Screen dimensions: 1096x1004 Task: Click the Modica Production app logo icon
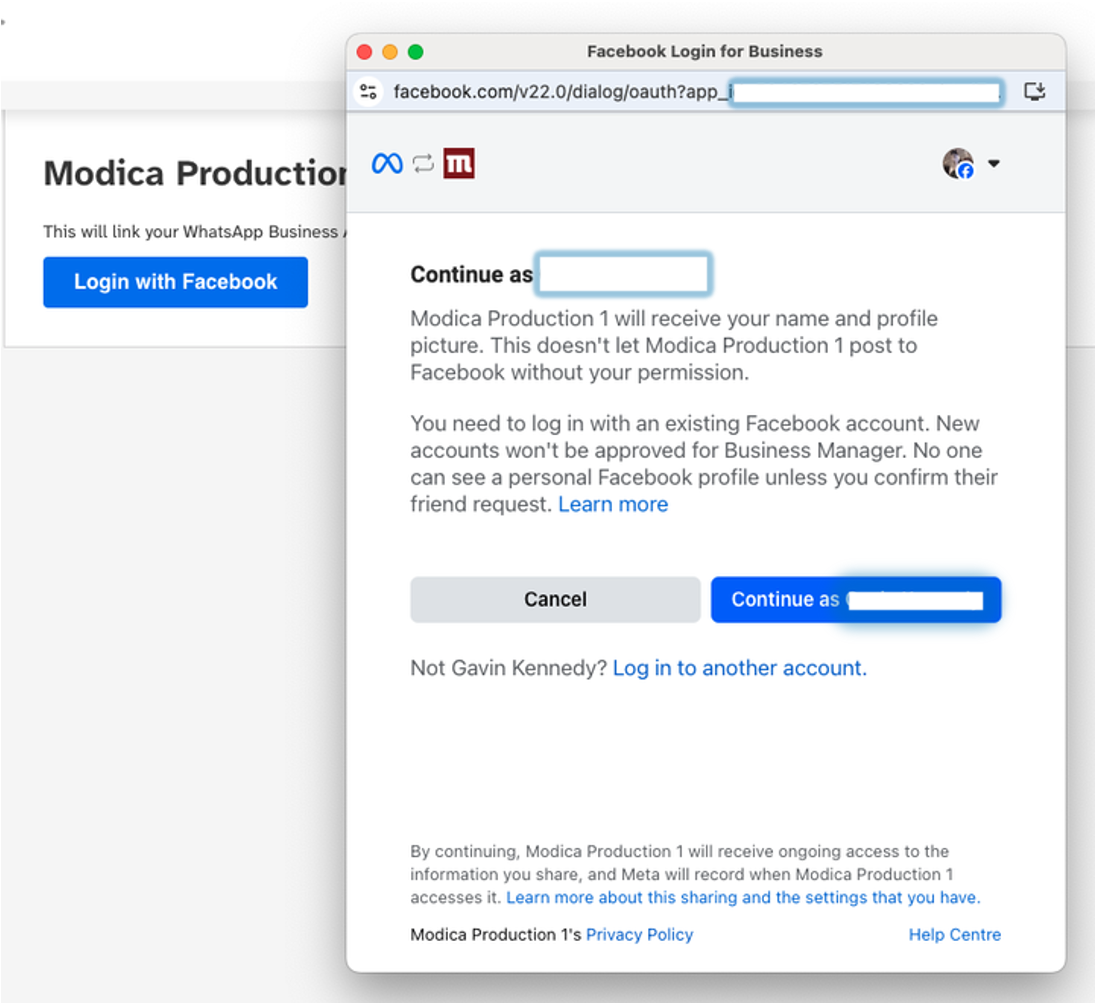pyautogui.click(x=460, y=163)
